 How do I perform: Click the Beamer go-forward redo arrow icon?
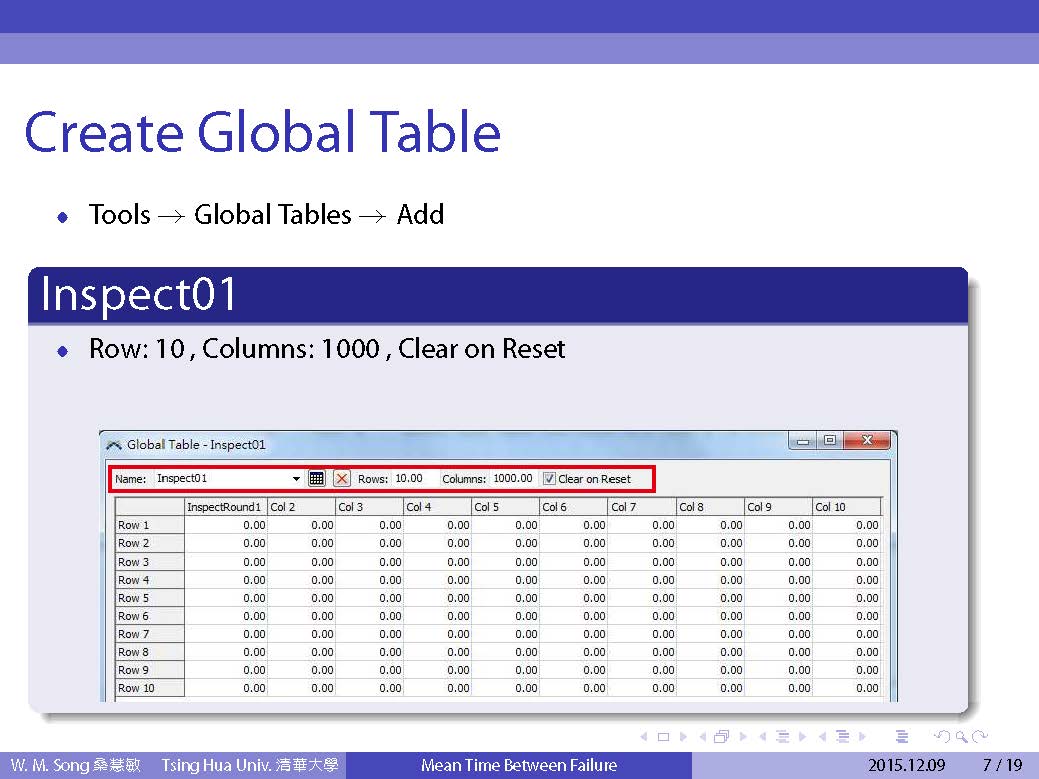tap(980, 737)
